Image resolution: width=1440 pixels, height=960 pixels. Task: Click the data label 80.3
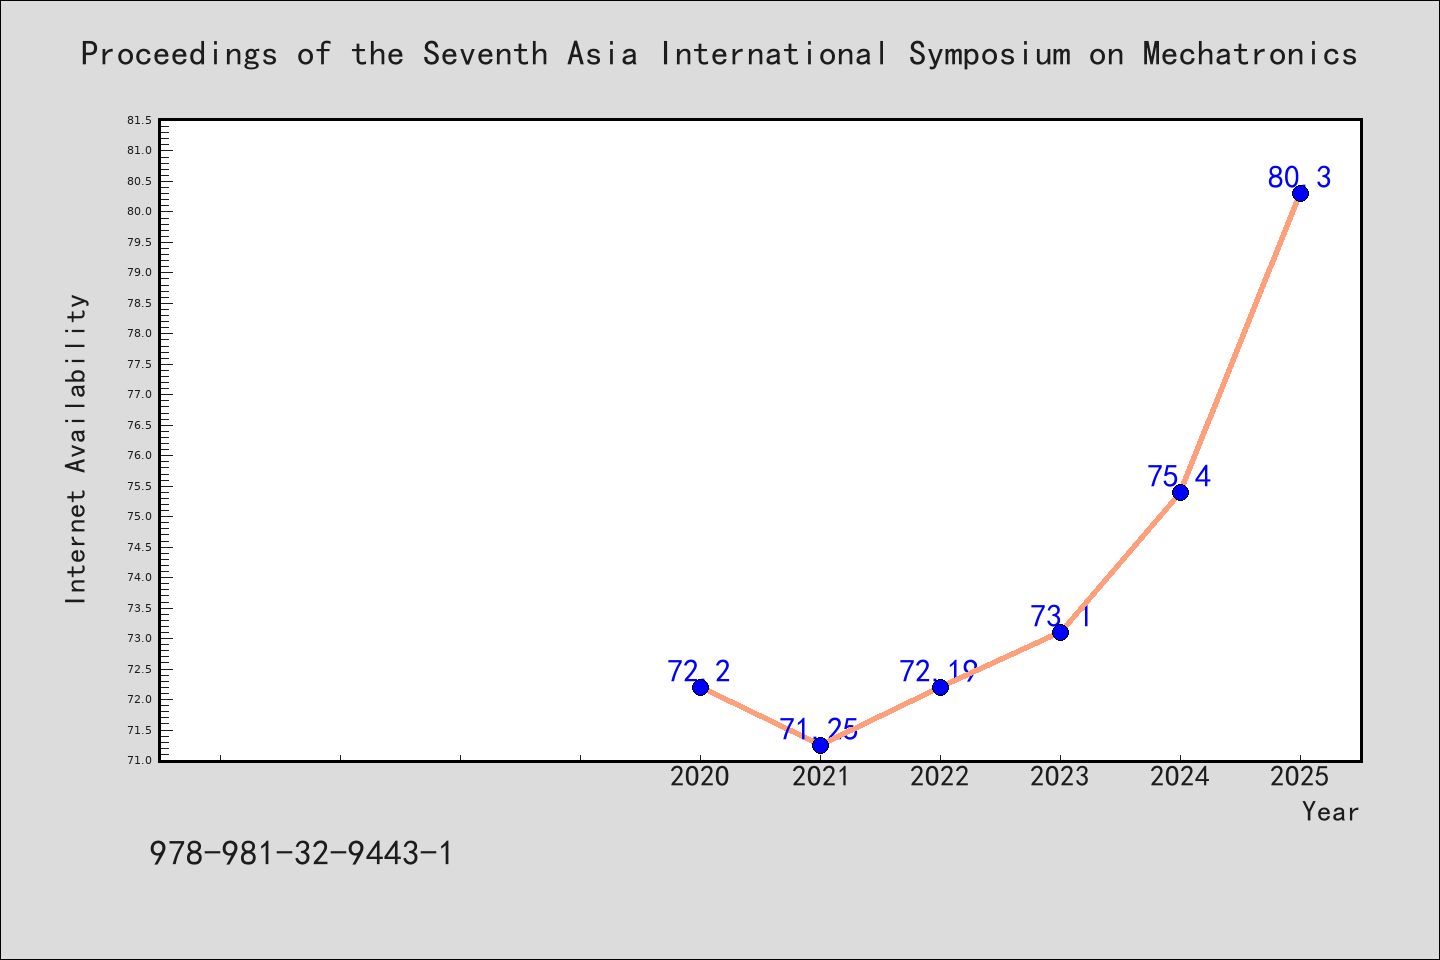[1300, 177]
